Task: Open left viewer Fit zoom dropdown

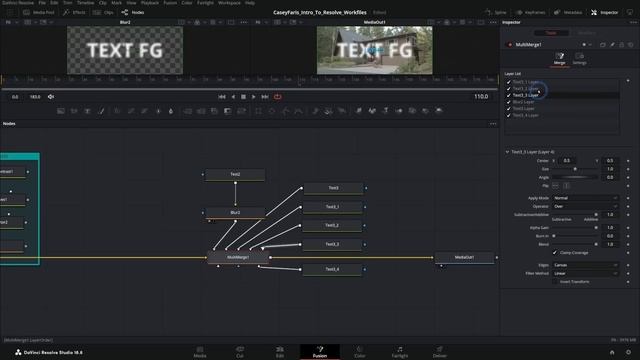Action: pos(11,22)
